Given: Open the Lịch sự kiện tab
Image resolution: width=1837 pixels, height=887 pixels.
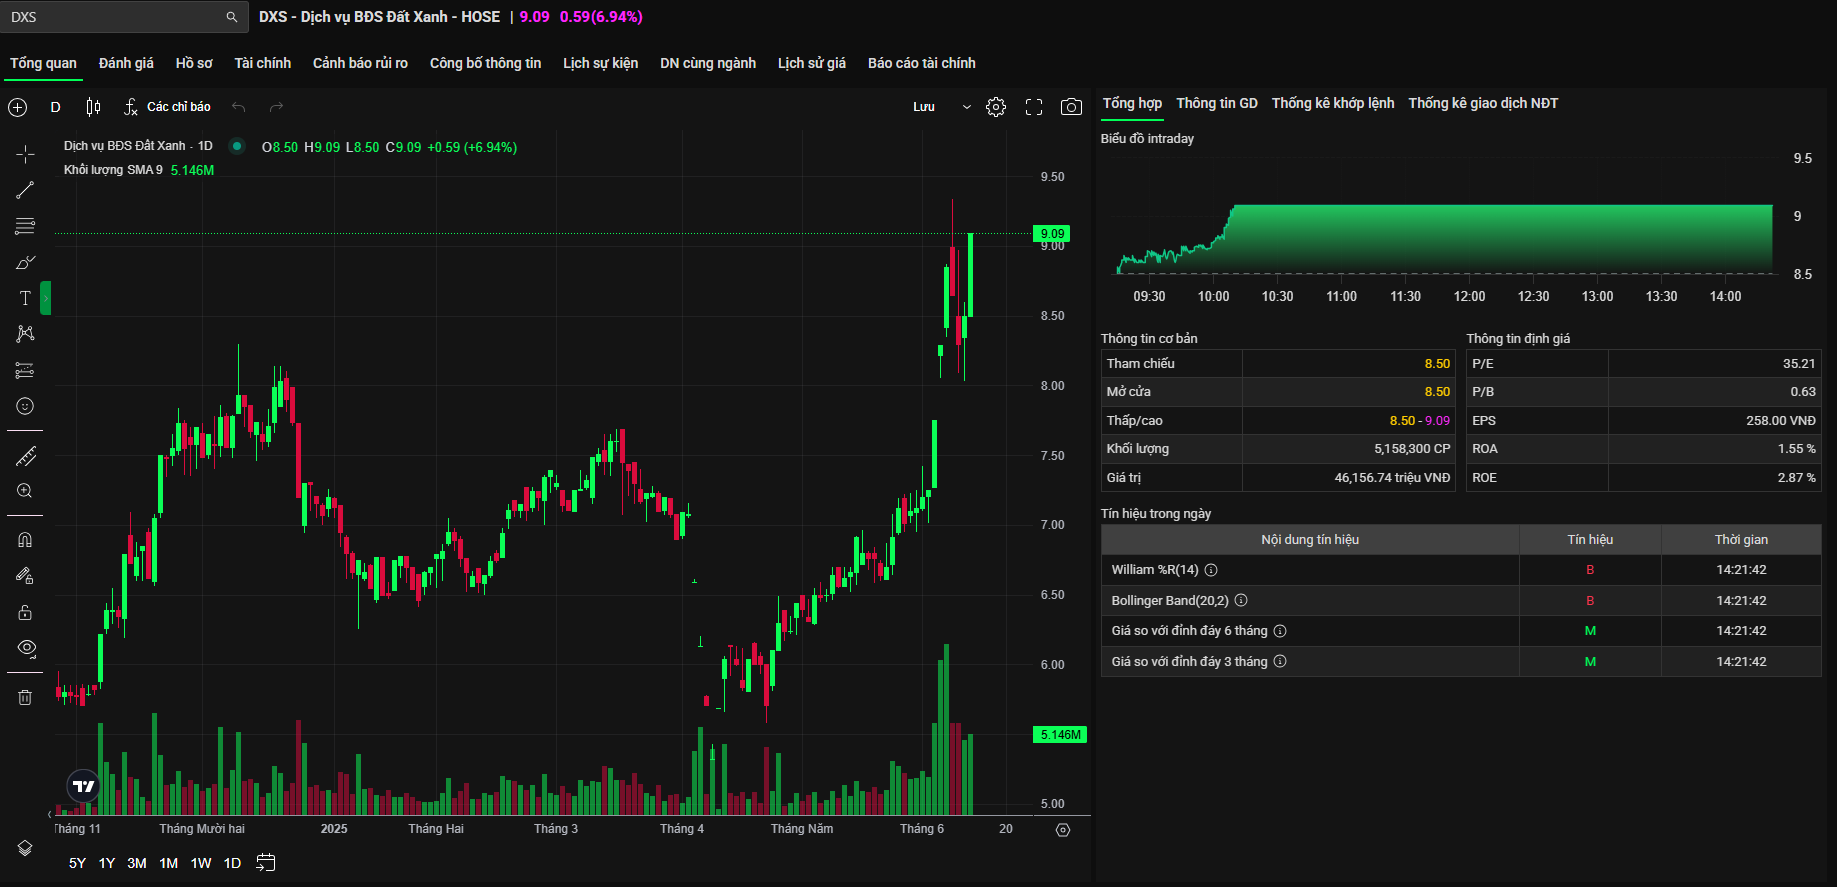Looking at the screenshot, I should [600, 63].
